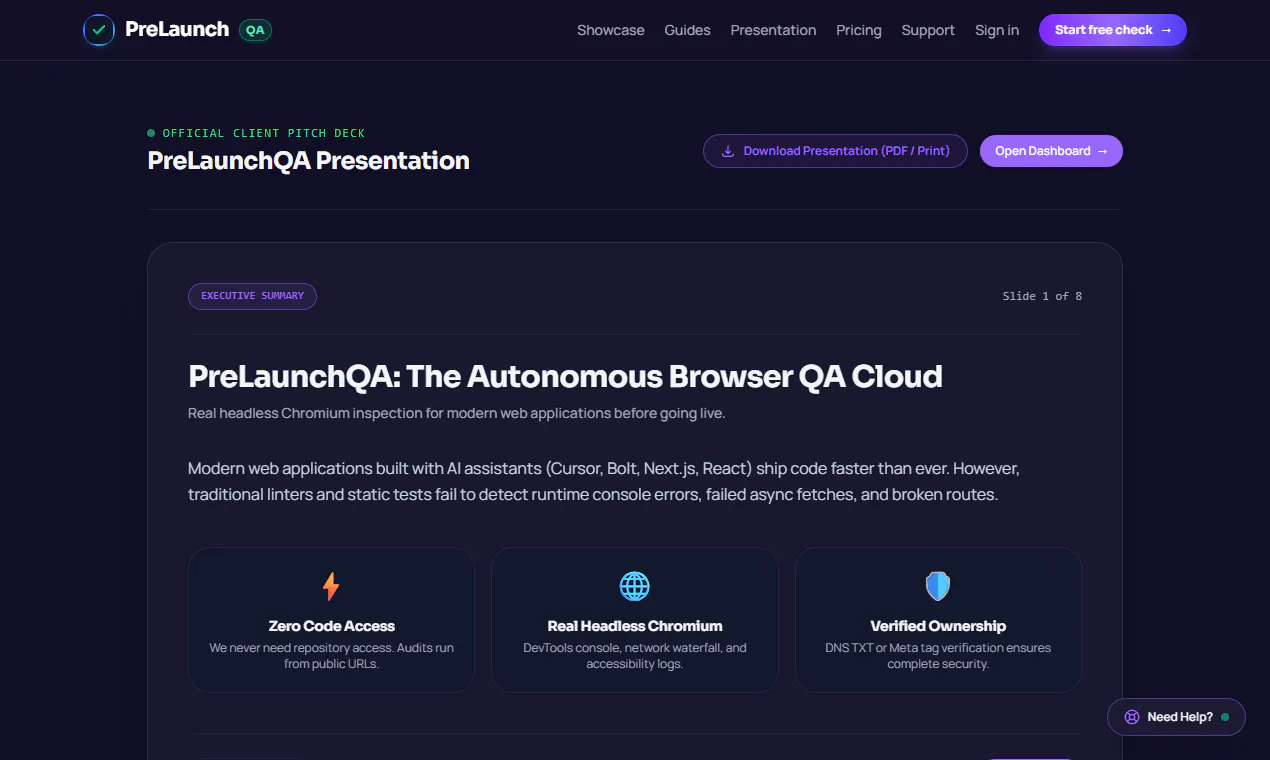Click the green QA badge beside PreLaunch
The width and height of the screenshot is (1270, 760).
point(255,30)
